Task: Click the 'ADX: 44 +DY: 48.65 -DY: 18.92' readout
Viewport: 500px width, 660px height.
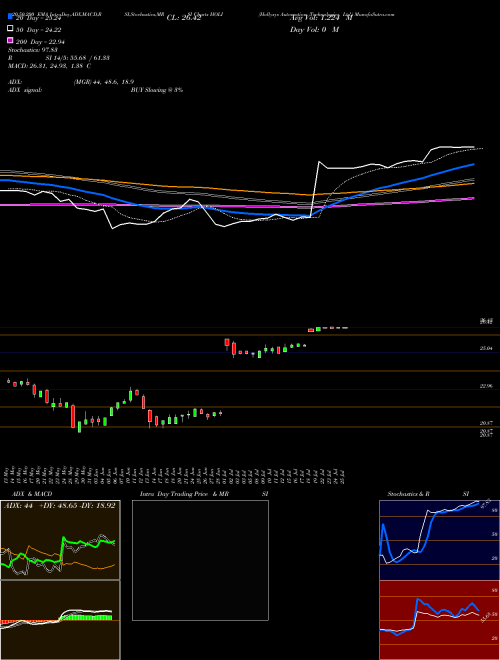Action: click(59, 505)
